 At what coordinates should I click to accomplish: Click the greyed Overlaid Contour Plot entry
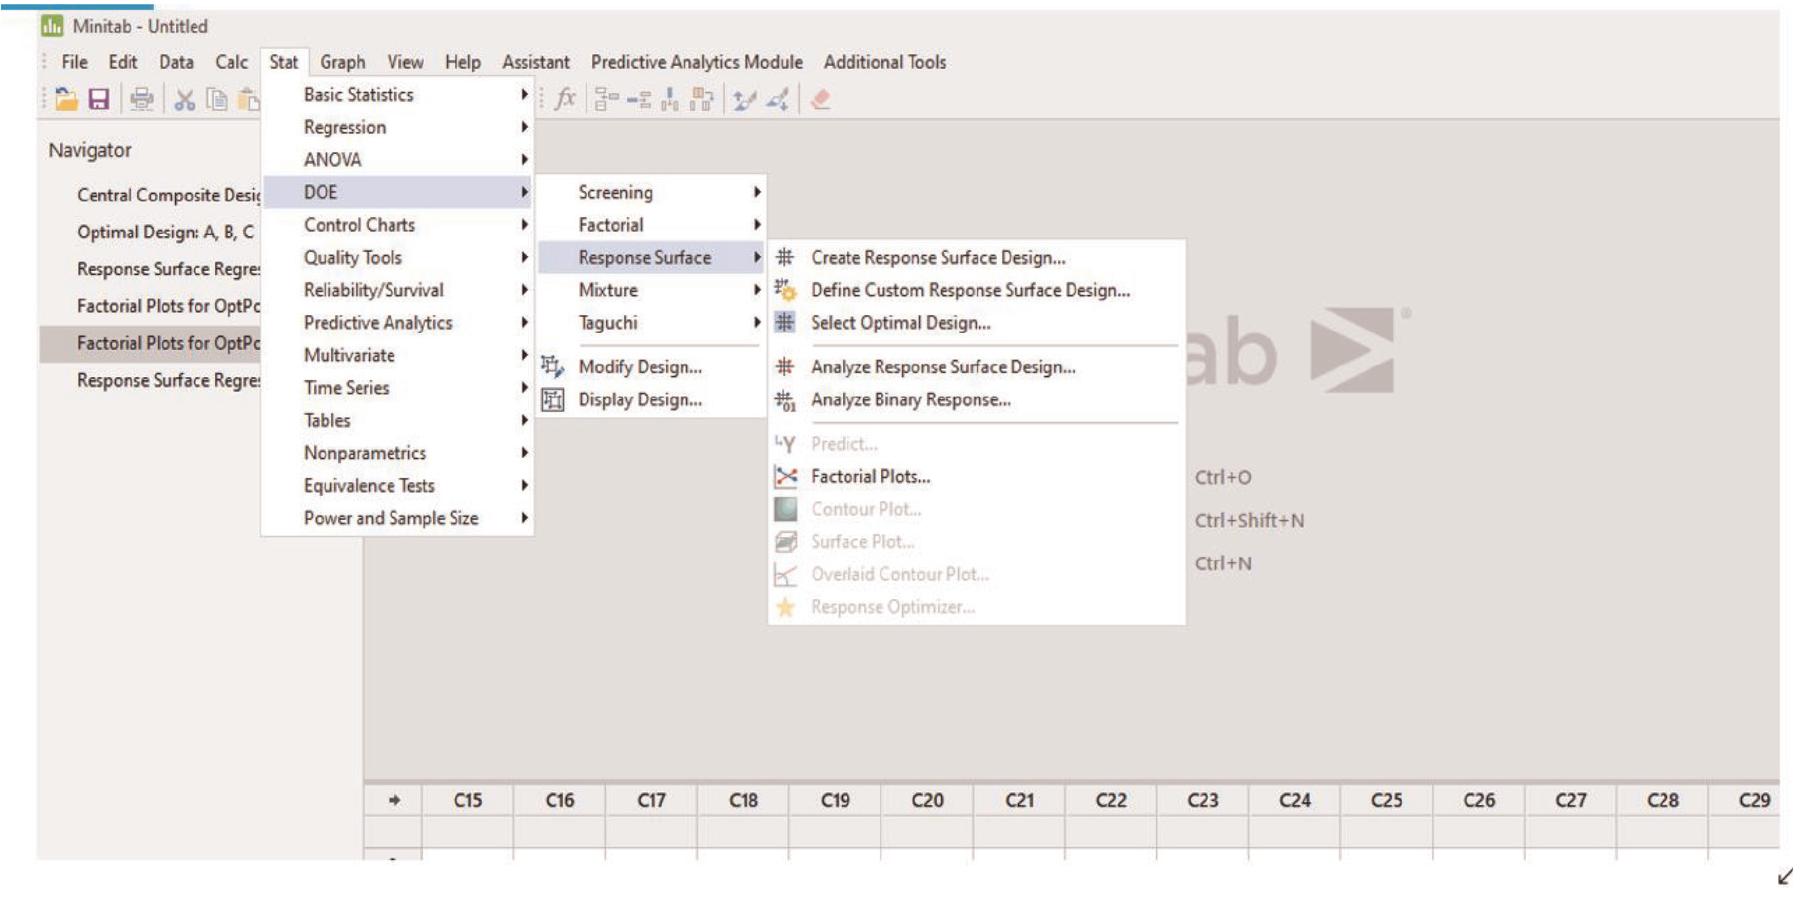click(976, 574)
